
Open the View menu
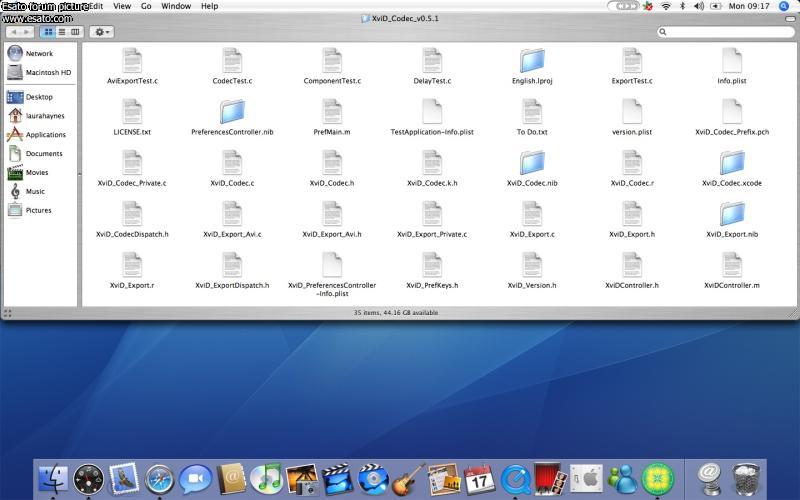[122, 6]
